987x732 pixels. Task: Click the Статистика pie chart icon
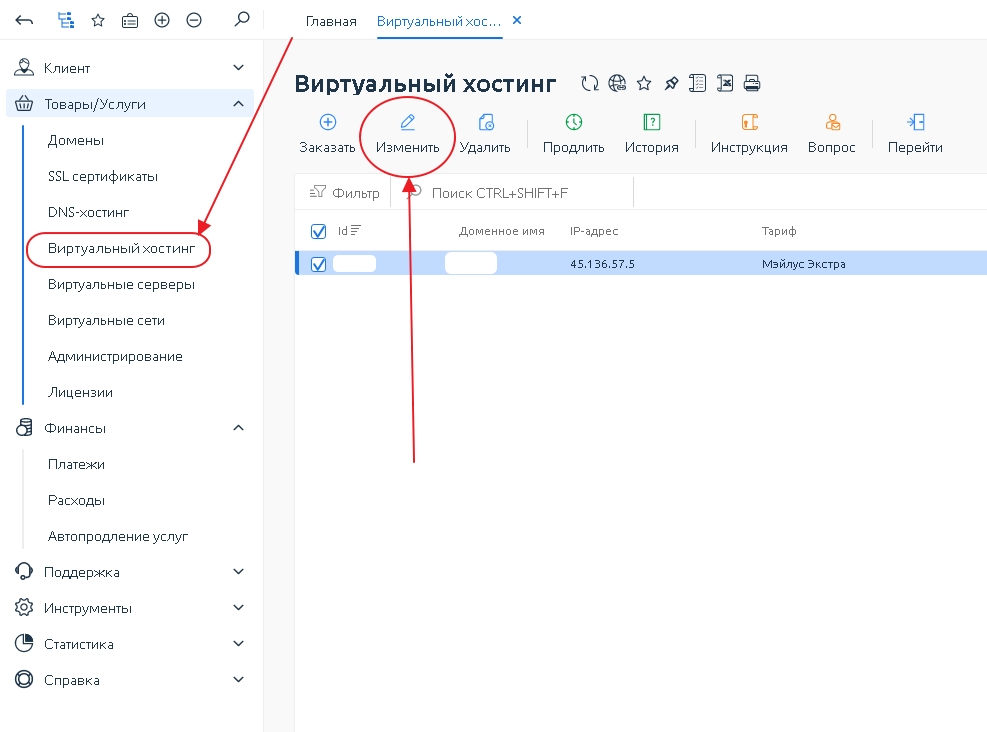[x=24, y=643]
